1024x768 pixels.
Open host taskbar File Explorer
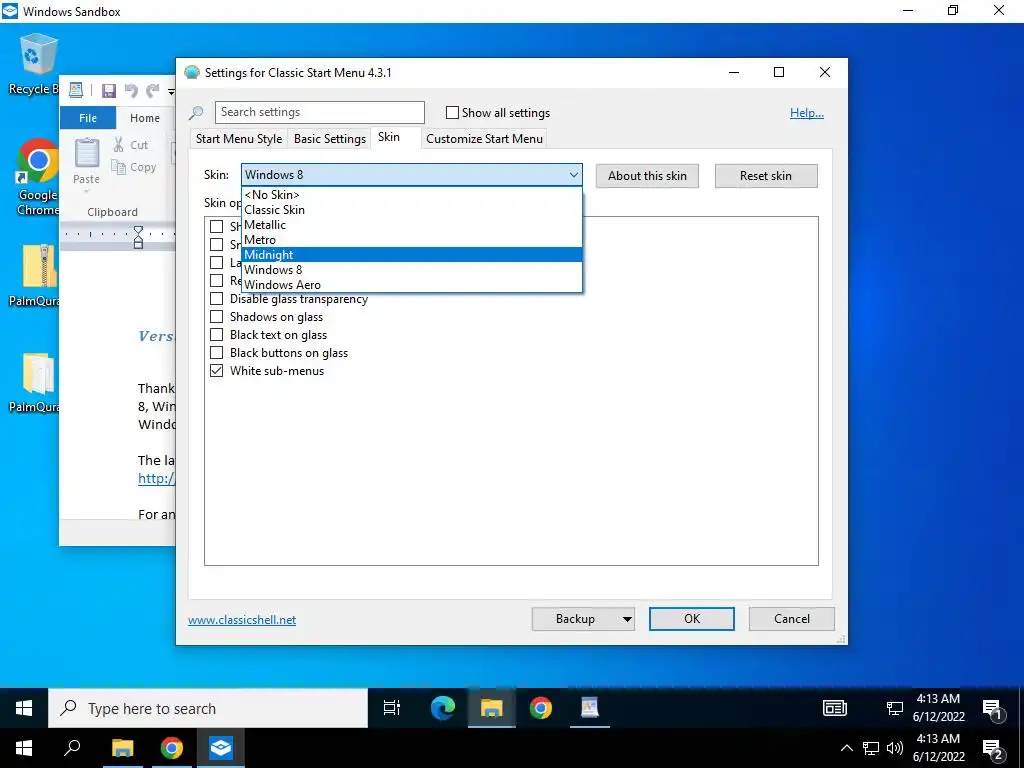pyautogui.click(x=122, y=748)
